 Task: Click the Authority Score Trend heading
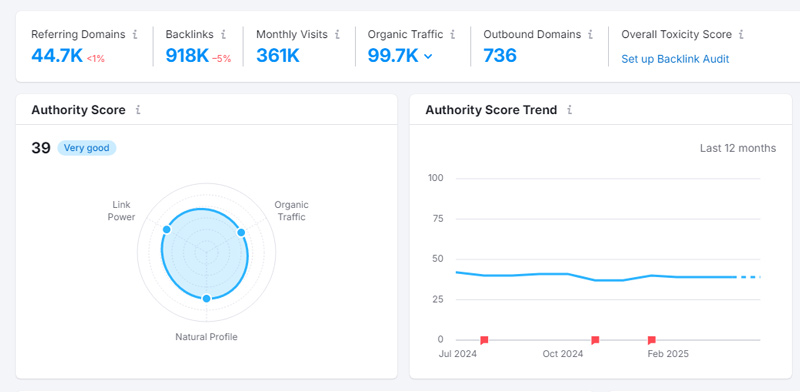491,110
